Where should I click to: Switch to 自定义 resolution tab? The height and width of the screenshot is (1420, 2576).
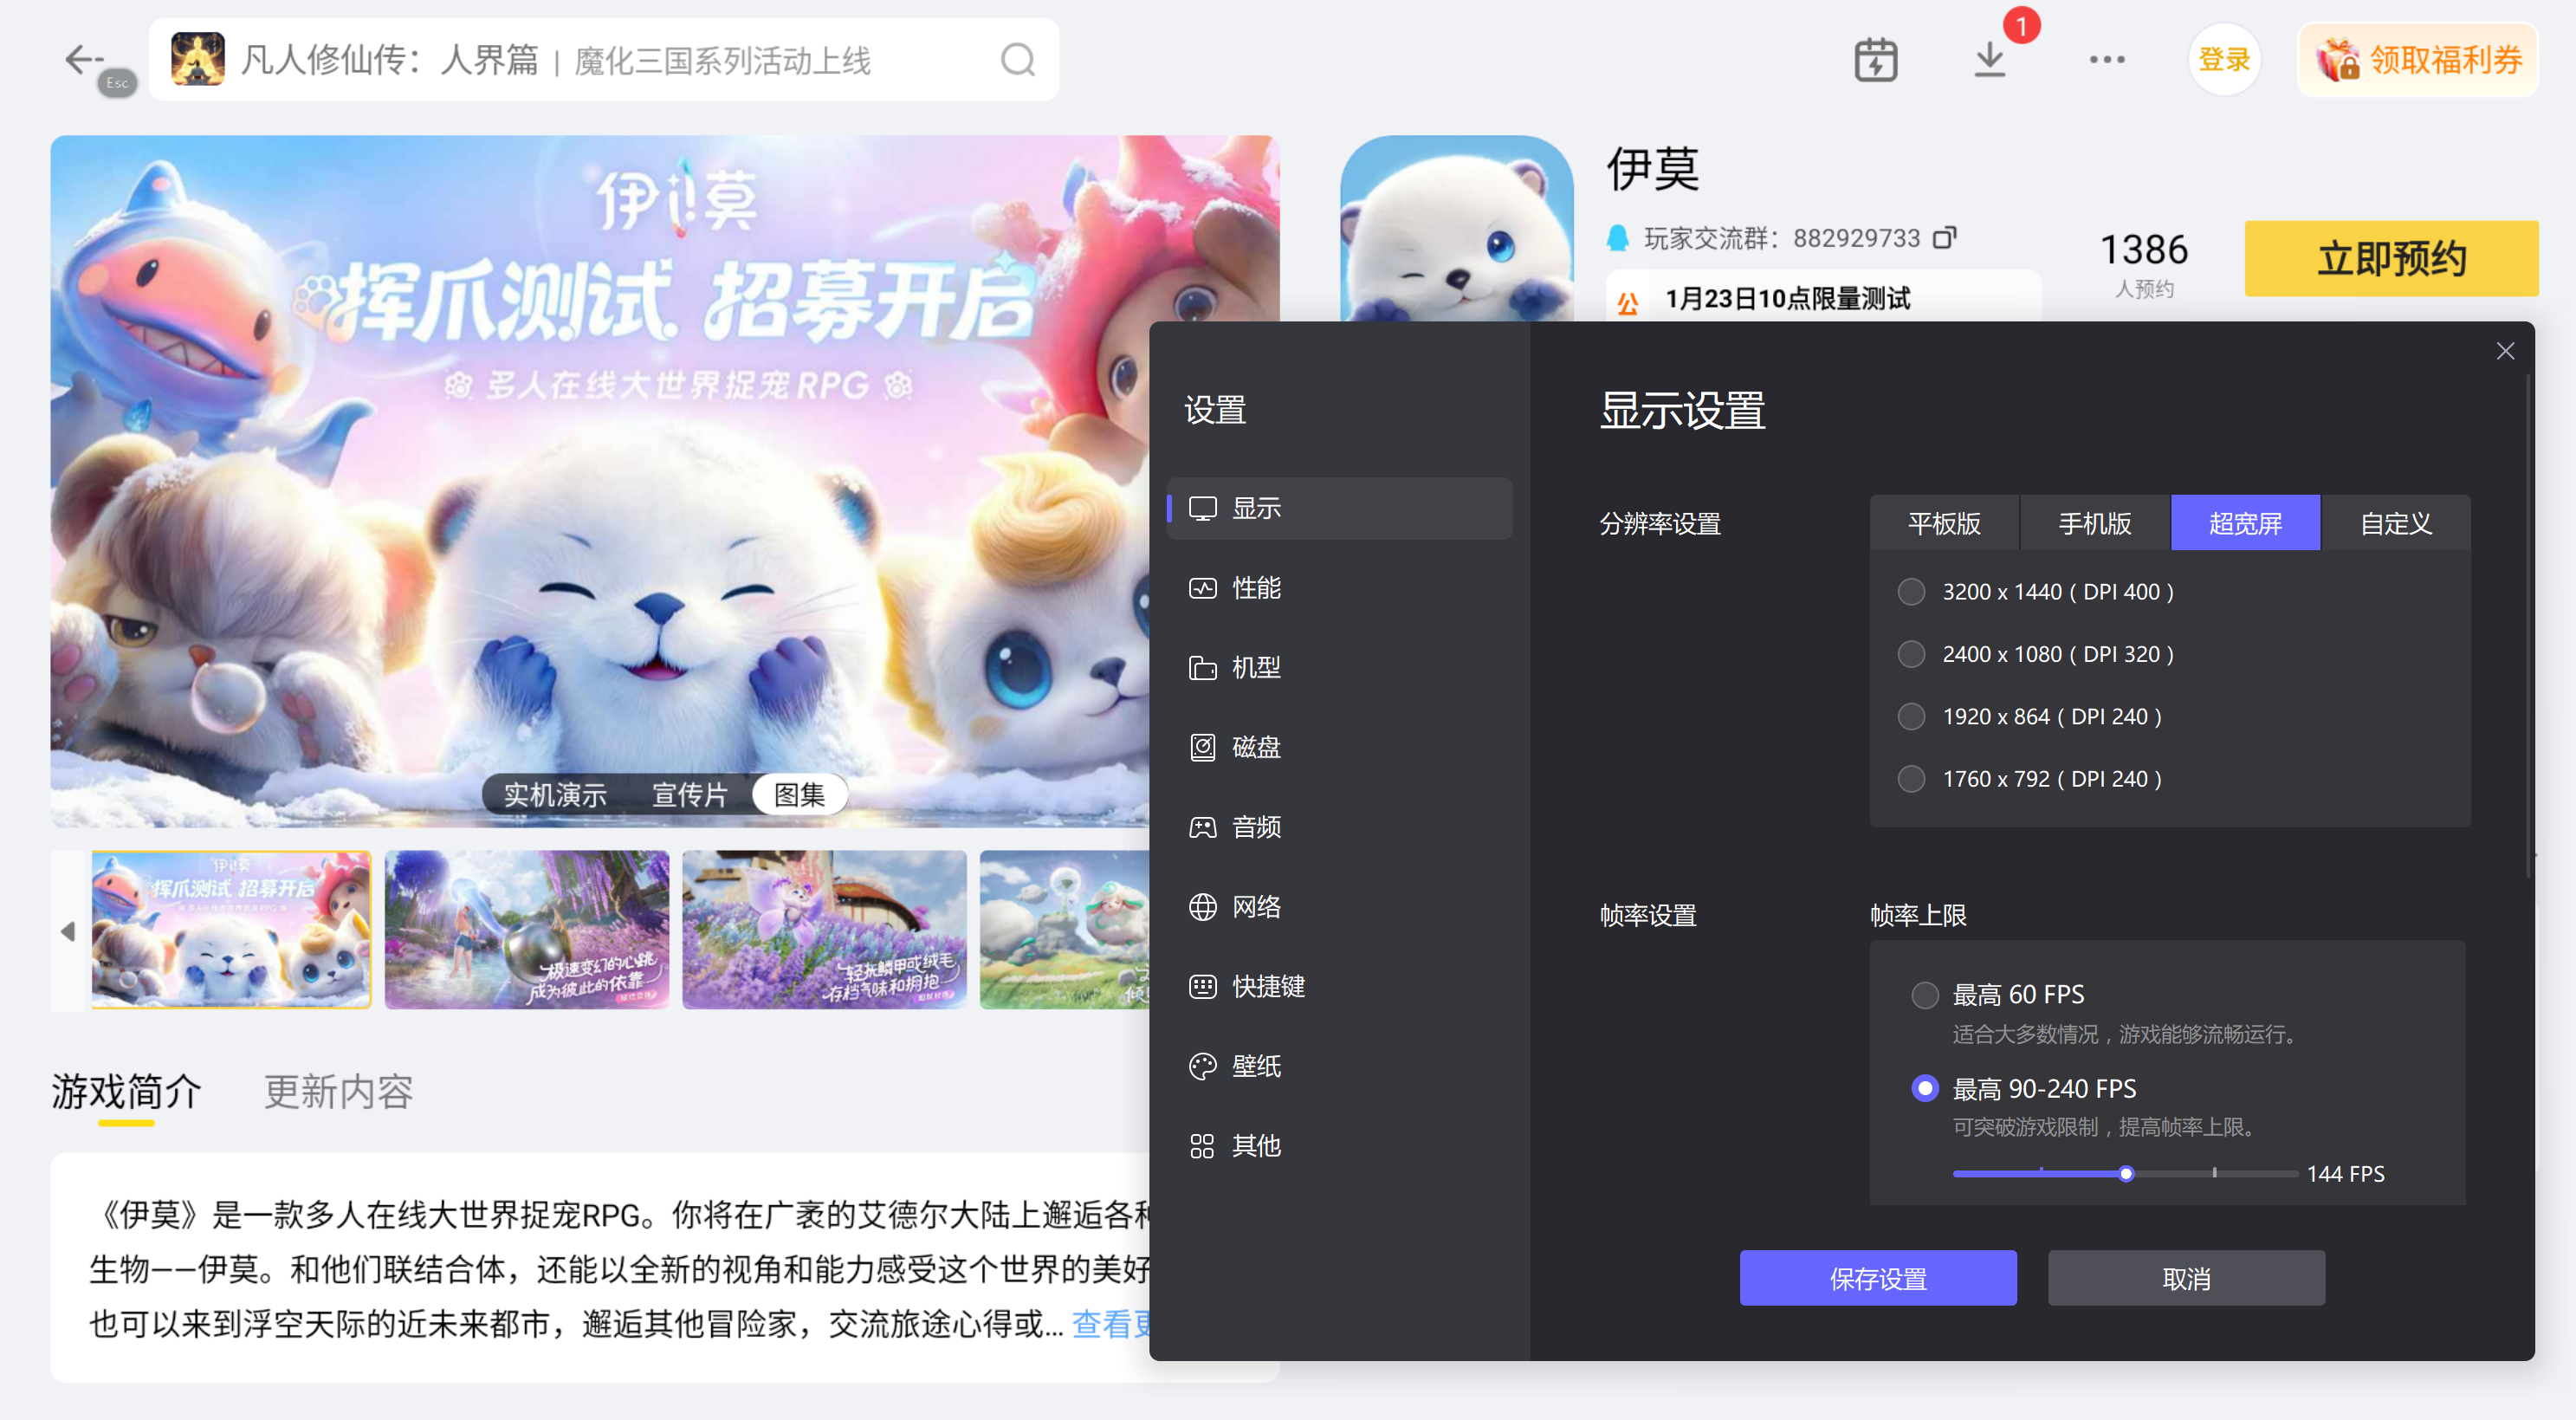[x=2395, y=523]
